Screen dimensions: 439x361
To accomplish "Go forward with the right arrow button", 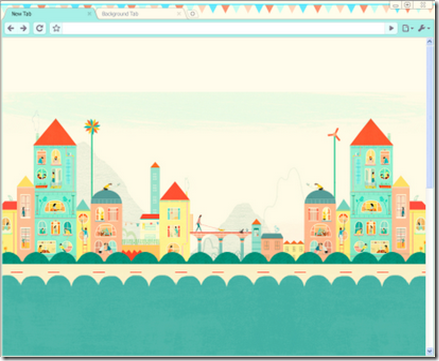I will [23, 28].
